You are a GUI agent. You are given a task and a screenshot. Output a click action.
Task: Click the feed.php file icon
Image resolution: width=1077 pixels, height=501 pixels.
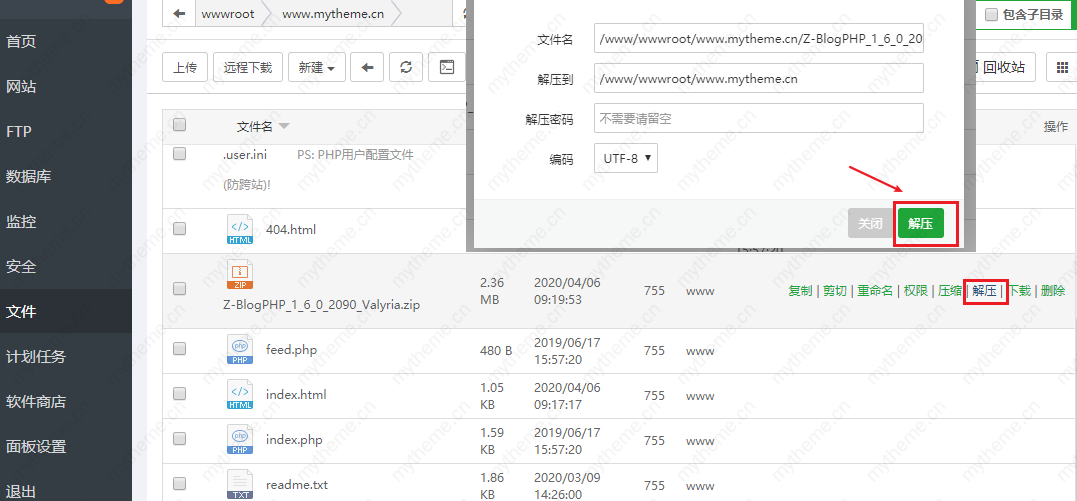[240, 350]
